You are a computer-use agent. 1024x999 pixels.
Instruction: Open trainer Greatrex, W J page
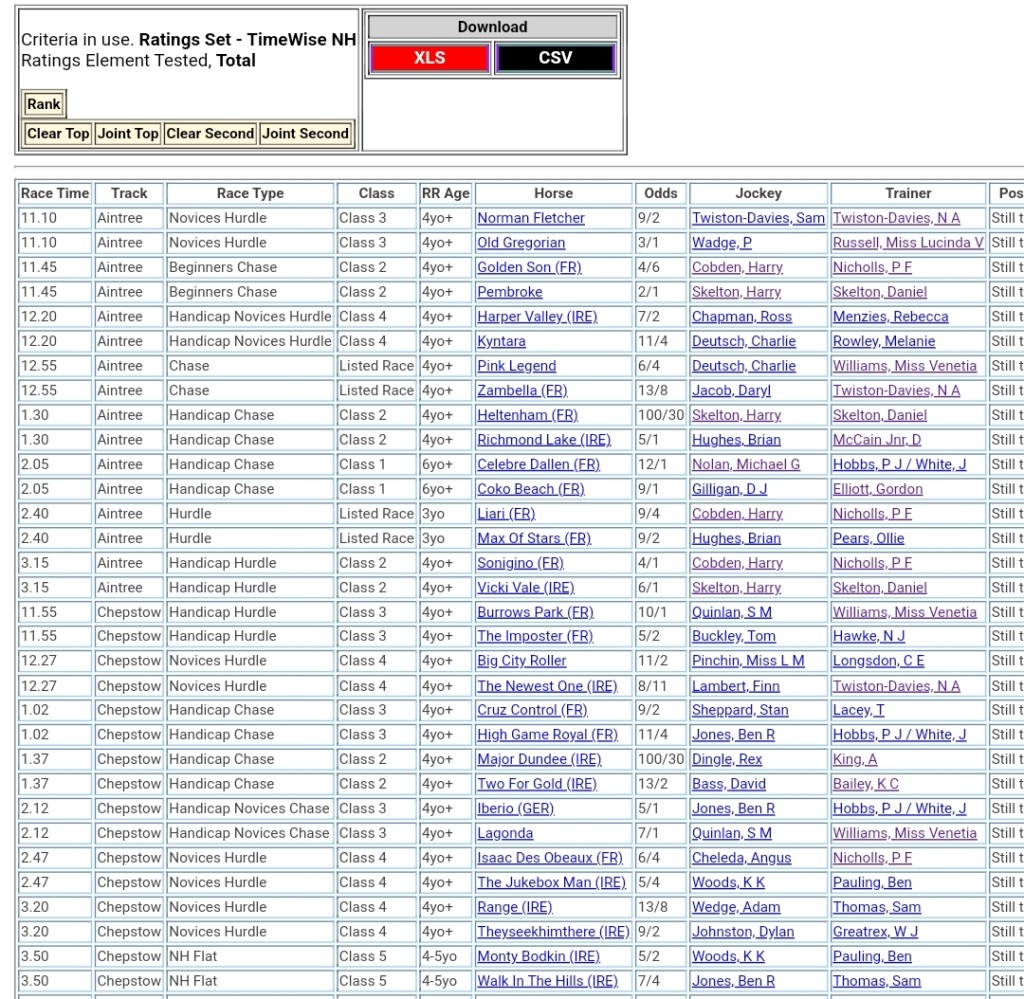tap(875, 931)
